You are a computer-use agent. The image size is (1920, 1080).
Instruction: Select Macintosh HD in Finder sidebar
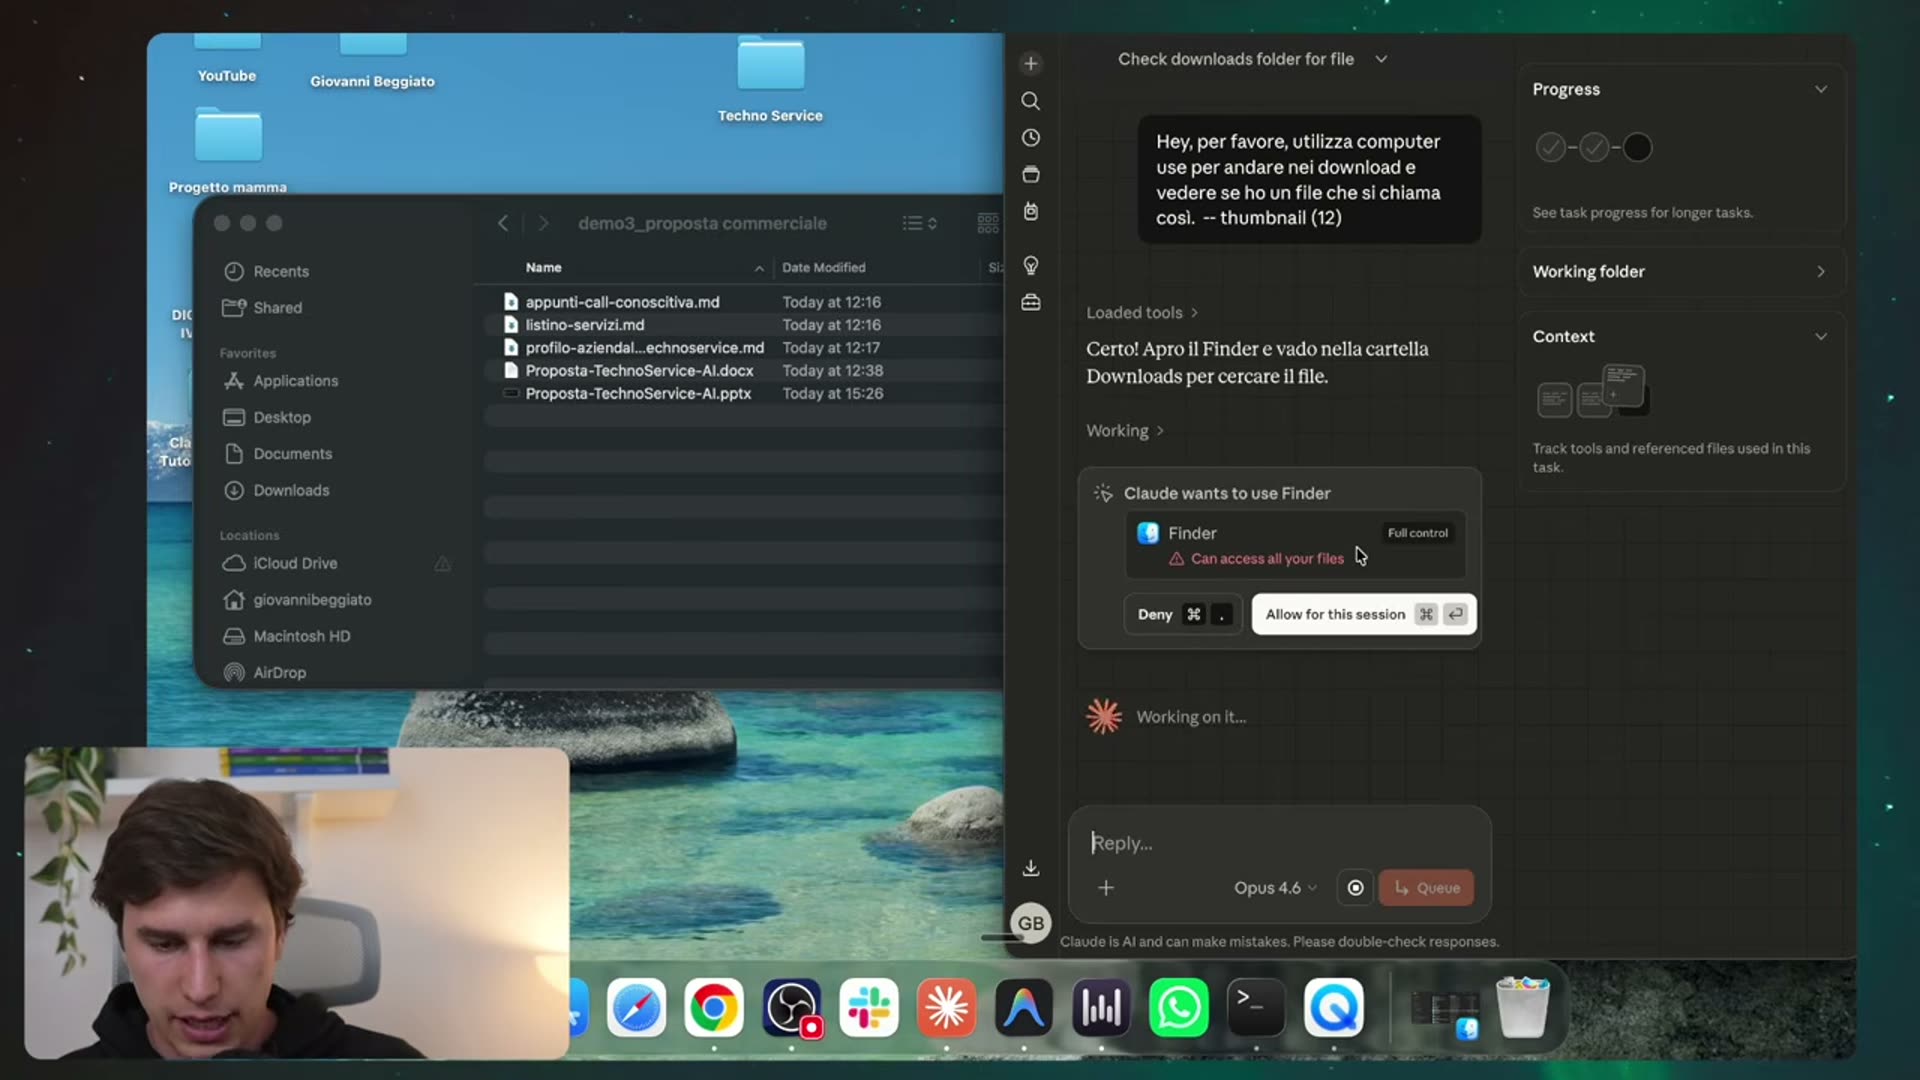tap(301, 636)
